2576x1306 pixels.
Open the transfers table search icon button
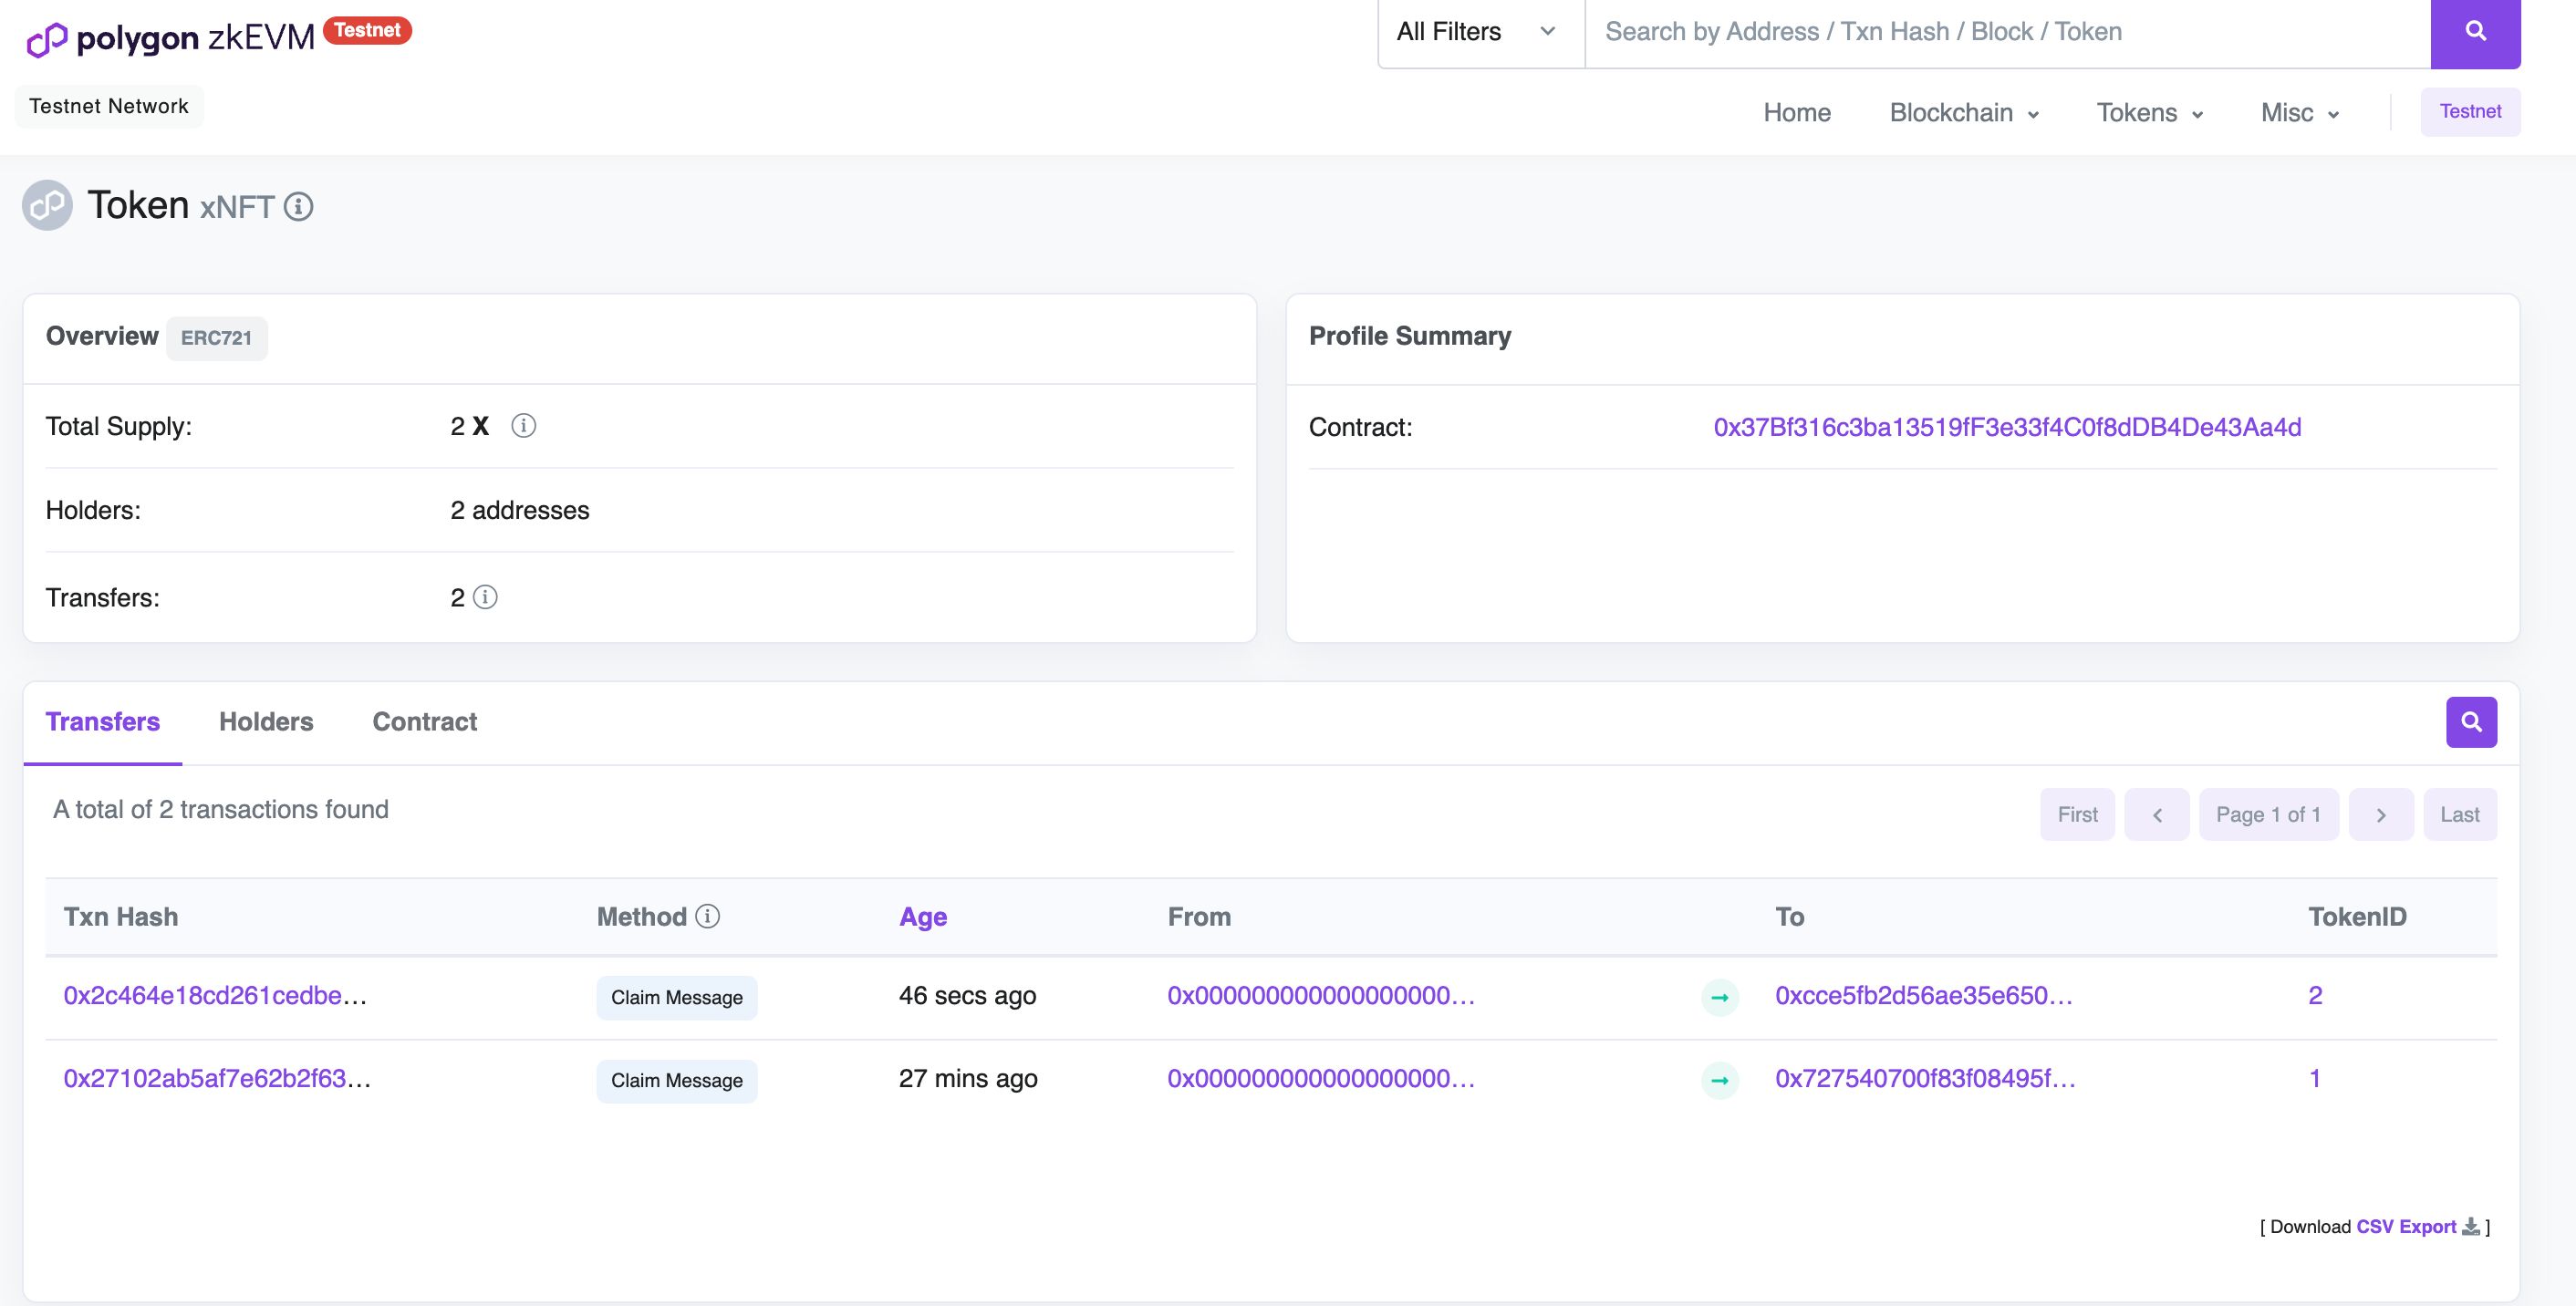click(x=2471, y=722)
